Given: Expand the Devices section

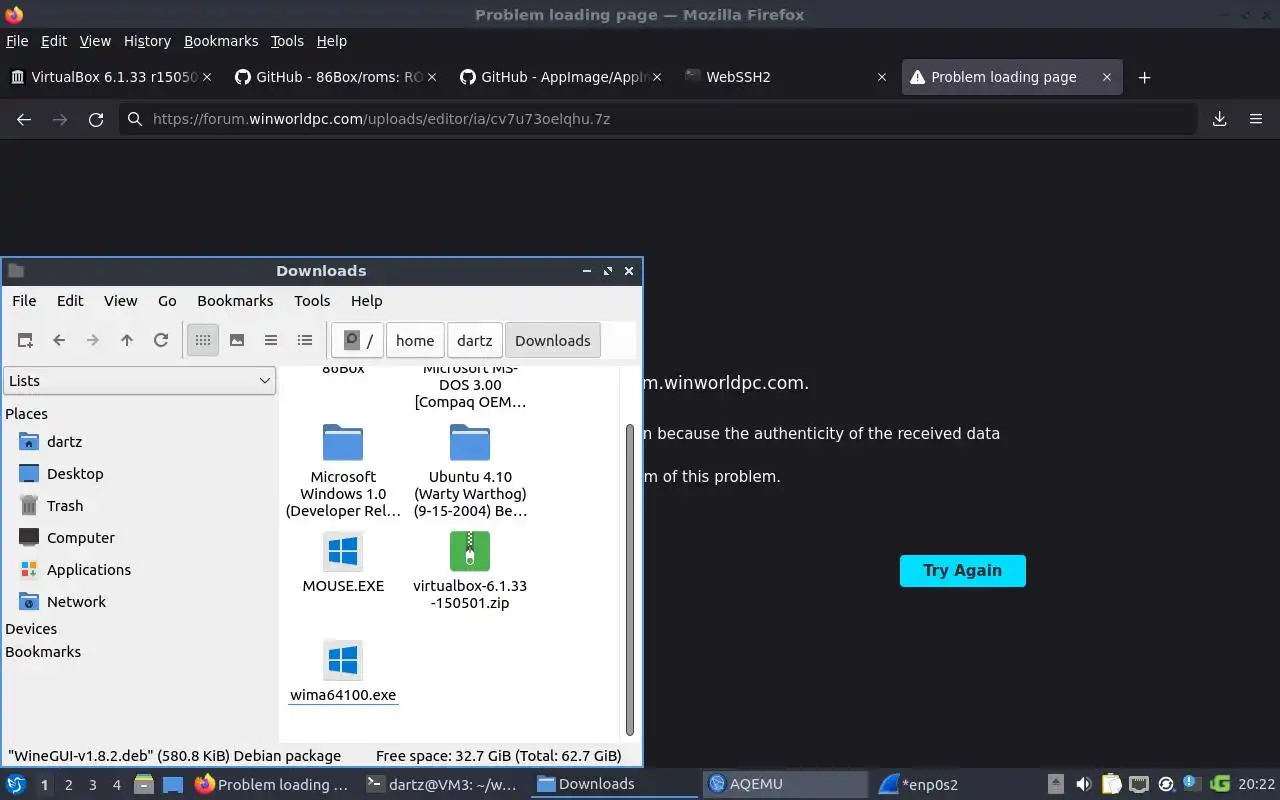Looking at the screenshot, I should 31,628.
